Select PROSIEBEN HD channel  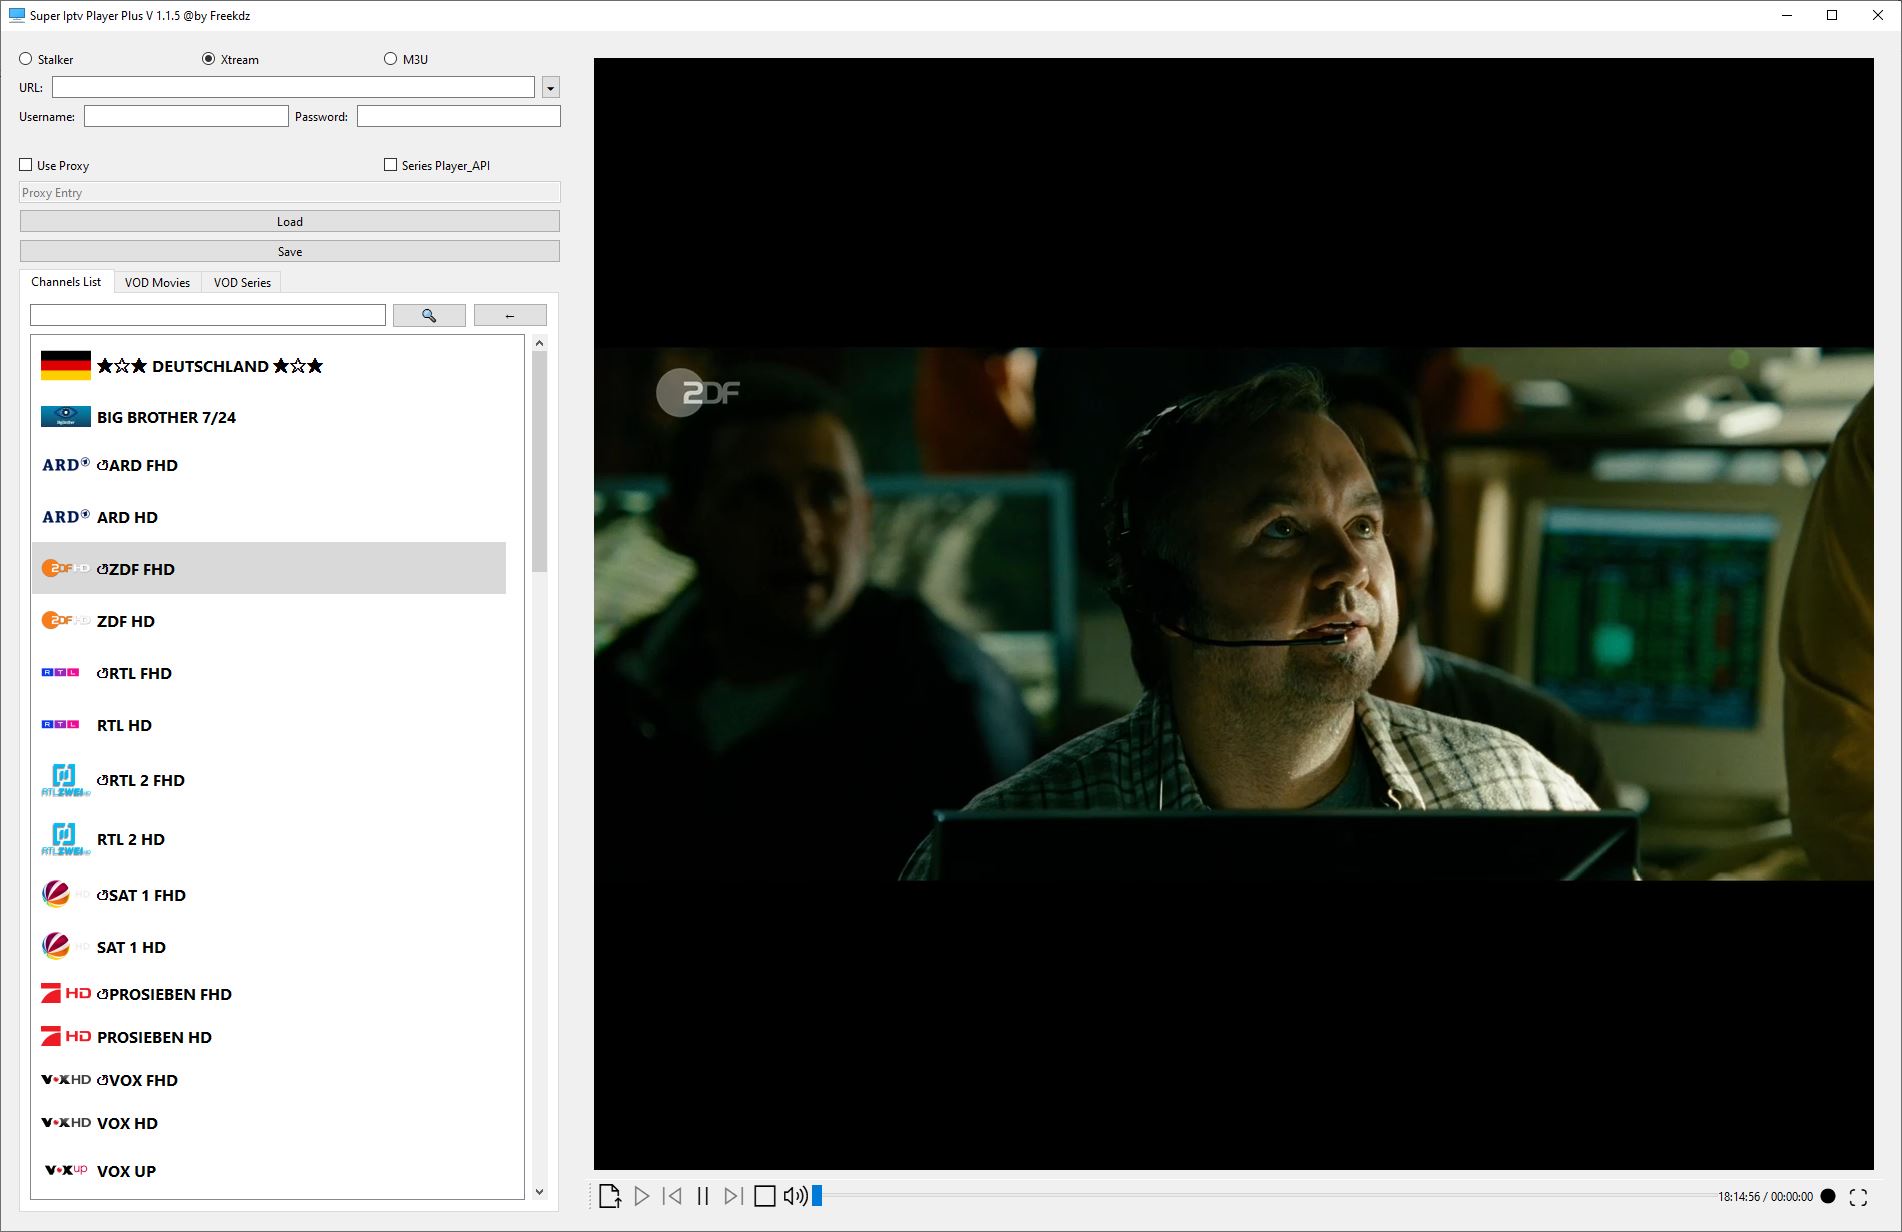(269, 1037)
